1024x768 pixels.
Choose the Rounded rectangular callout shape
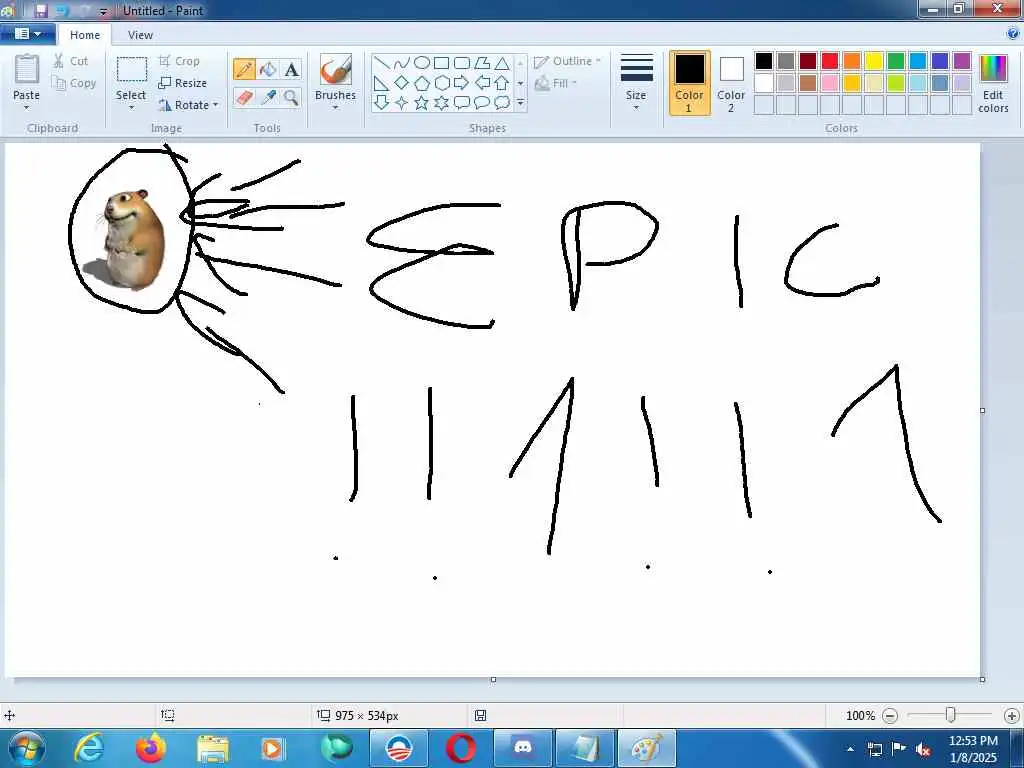(x=462, y=103)
